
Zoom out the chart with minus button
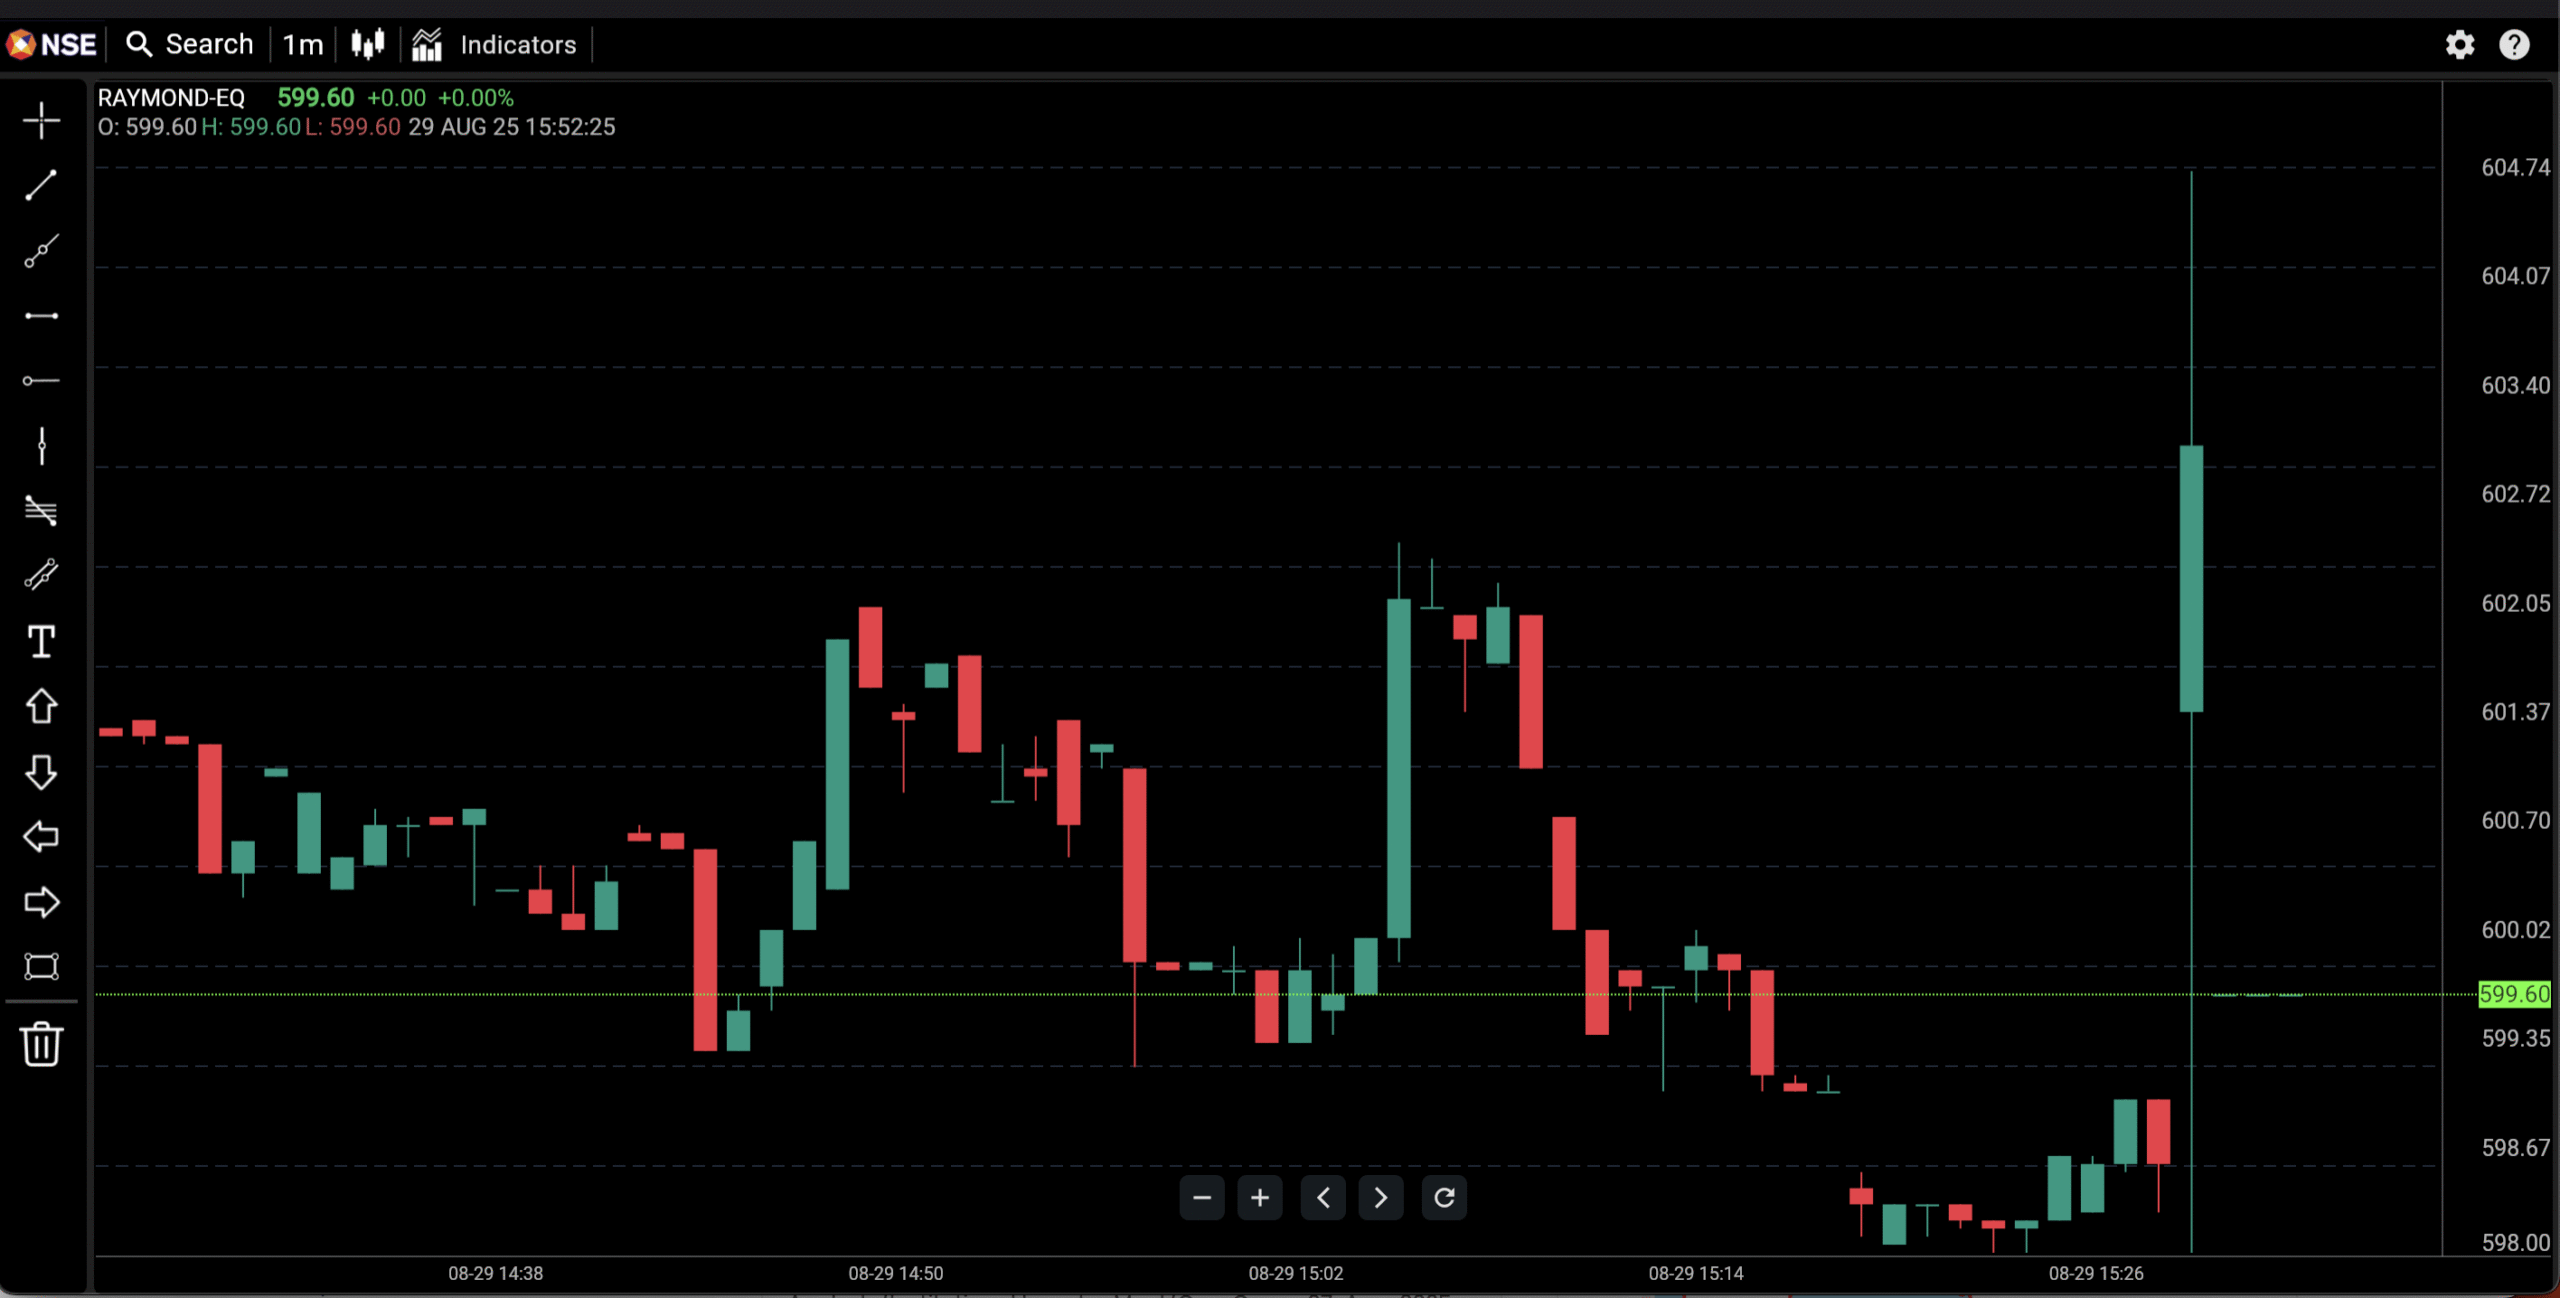click(x=1201, y=1197)
